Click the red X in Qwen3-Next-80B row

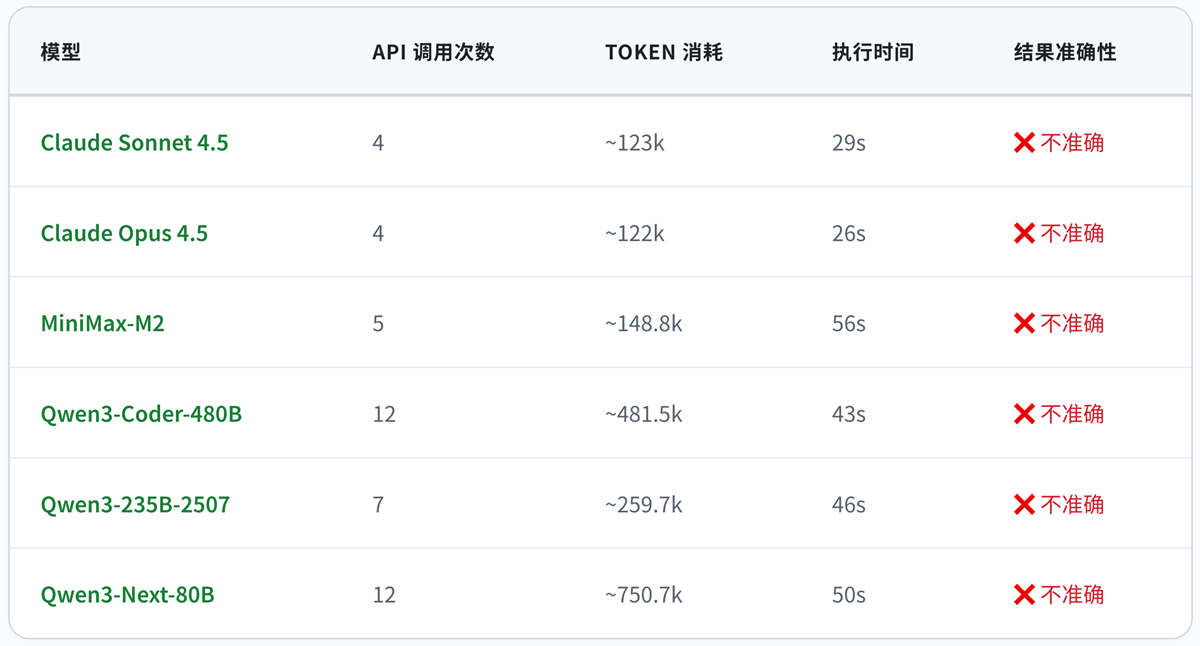click(x=1024, y=595)
